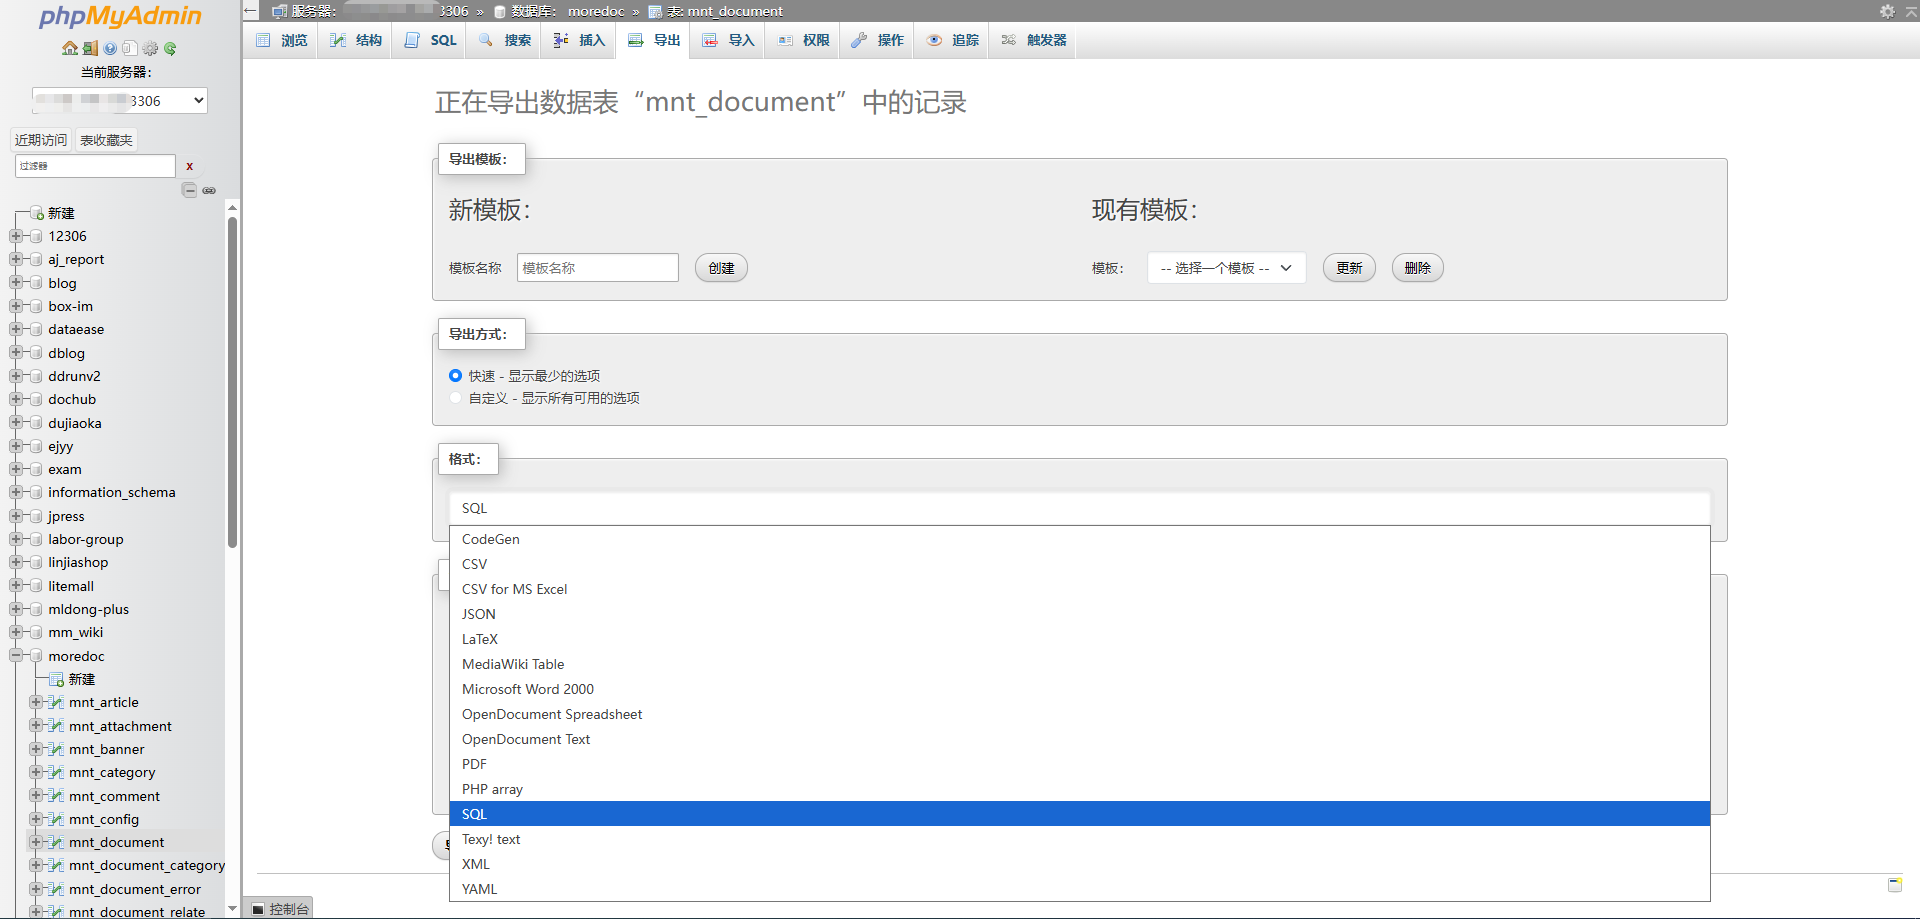Open the existing template selection dropdown

click(x=1226, y=268)
